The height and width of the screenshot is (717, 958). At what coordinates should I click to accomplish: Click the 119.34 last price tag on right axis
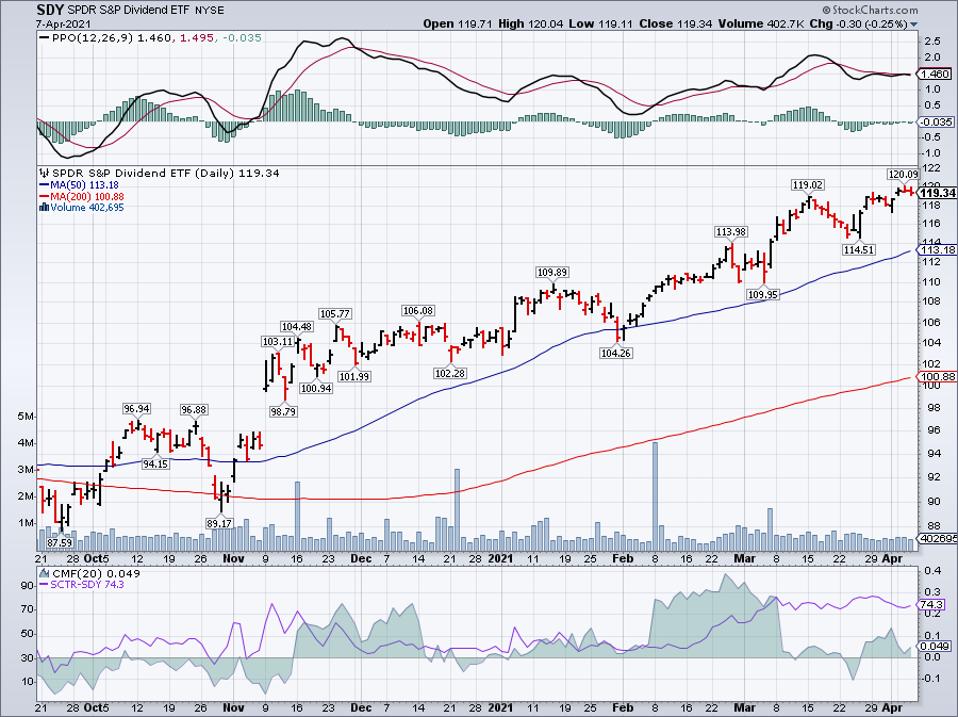click(937, 193)
